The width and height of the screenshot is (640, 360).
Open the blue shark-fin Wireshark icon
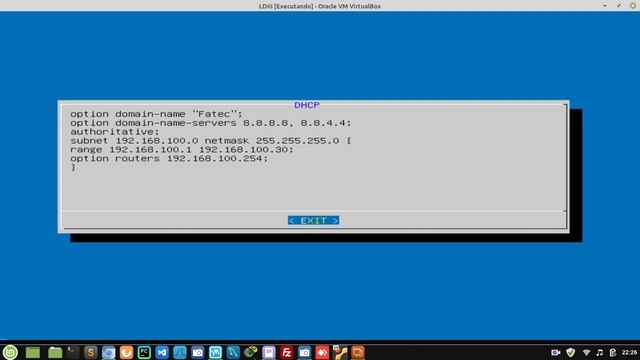coord(180,352)
